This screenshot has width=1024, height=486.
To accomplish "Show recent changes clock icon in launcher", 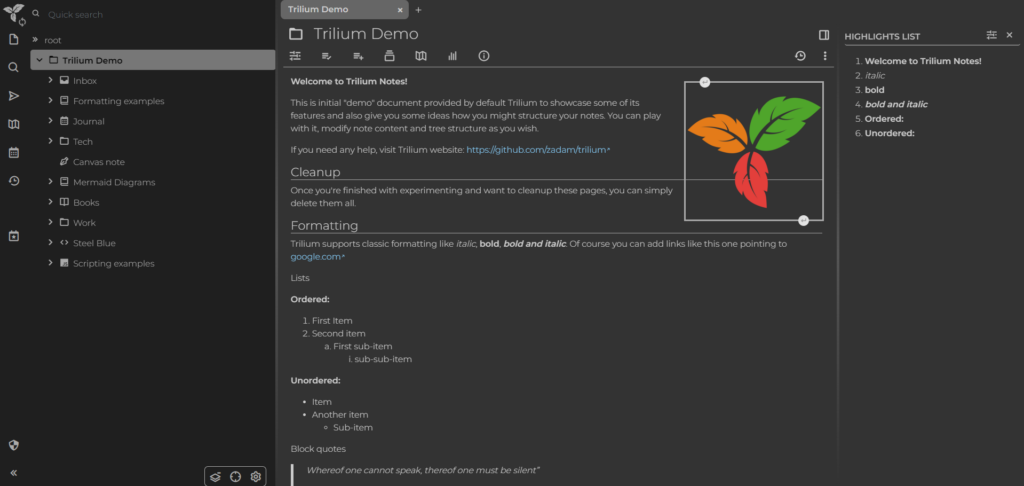I will point(13,181).
